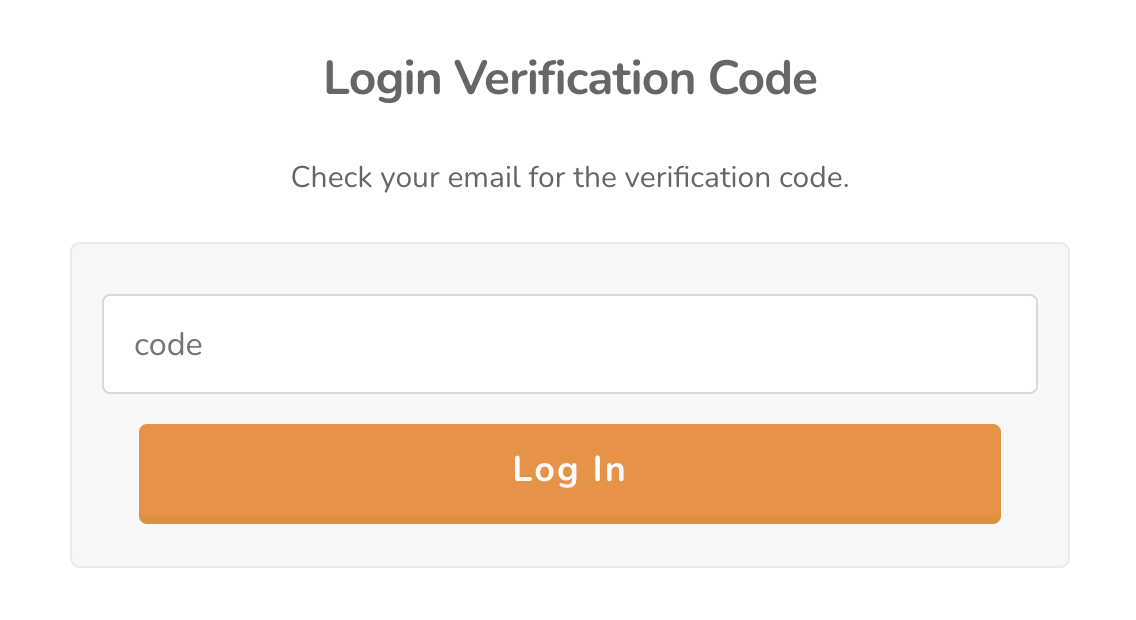This screenshot has height=620, width=1136.
Task: Confirm login using the Log In button
Action: tap(569, 474)
